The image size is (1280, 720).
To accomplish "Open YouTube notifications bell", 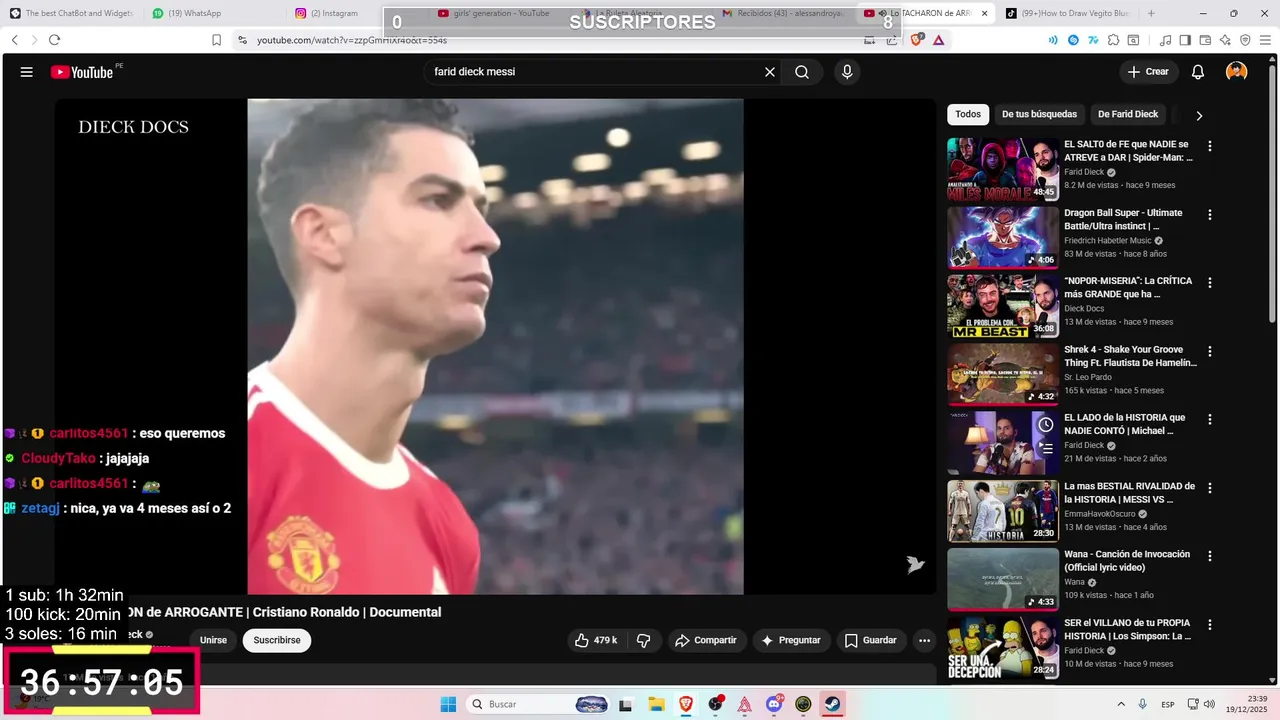I will click(1198, 72).
